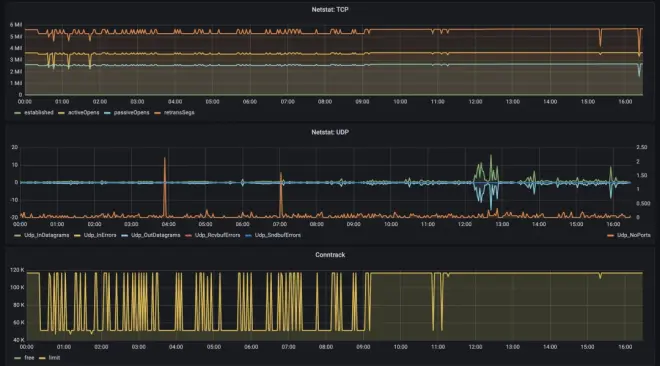
Task: Toggle the Udp_OutDatagrams legend entry
Action: (x=155, y=235)
